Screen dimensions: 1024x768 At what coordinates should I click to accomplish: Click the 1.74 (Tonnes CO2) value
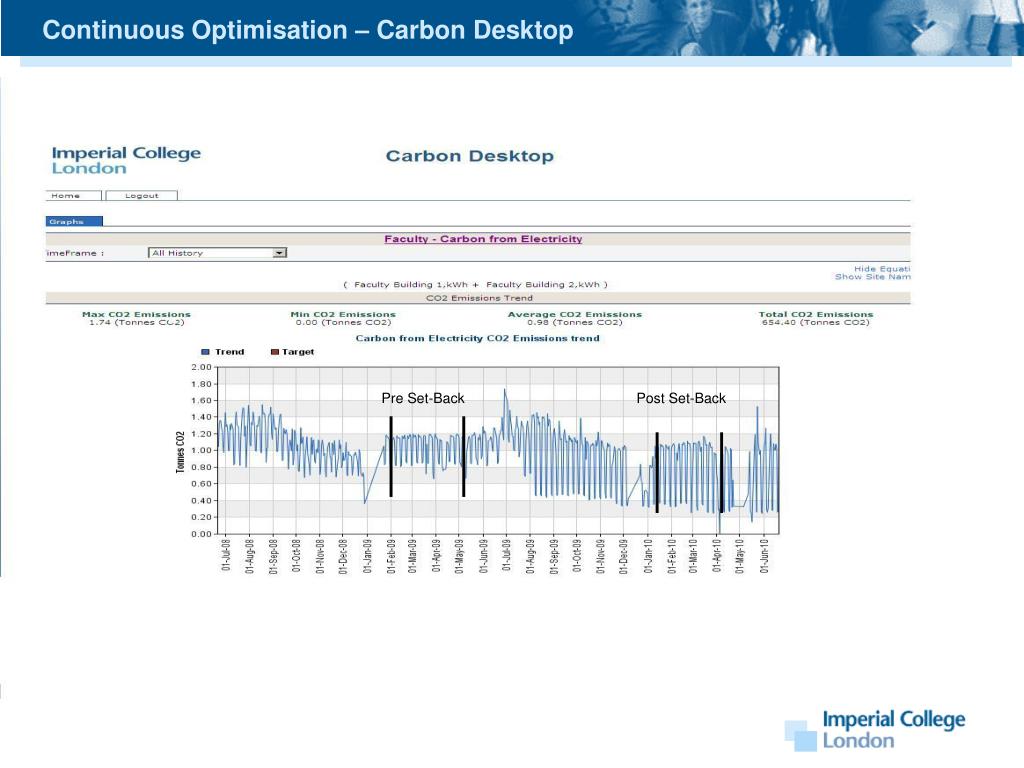(136, 323)
